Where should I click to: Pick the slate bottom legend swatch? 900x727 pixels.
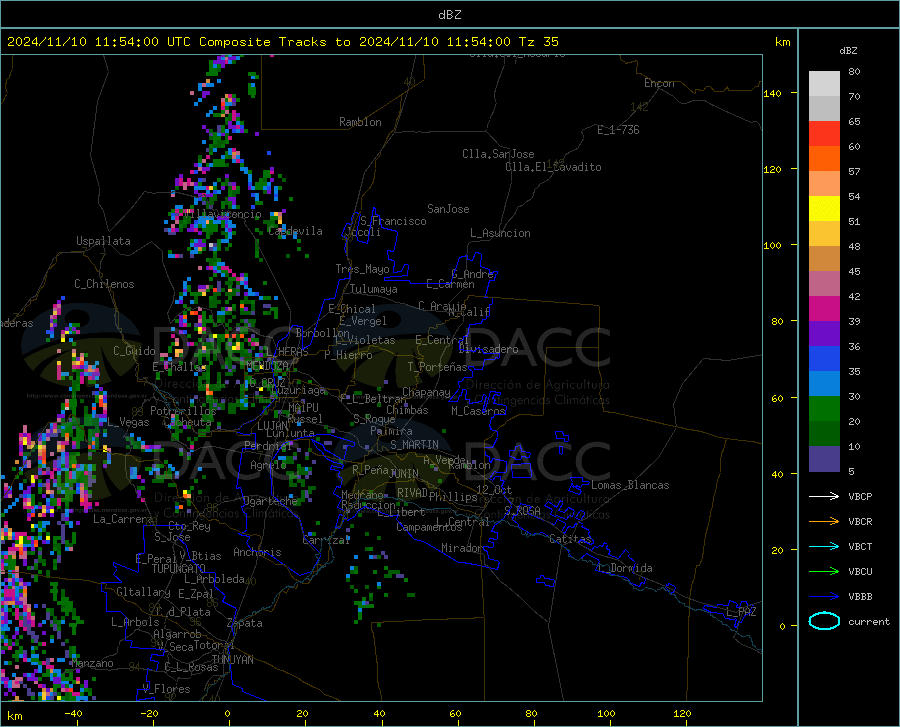click(x=824, y=459)
